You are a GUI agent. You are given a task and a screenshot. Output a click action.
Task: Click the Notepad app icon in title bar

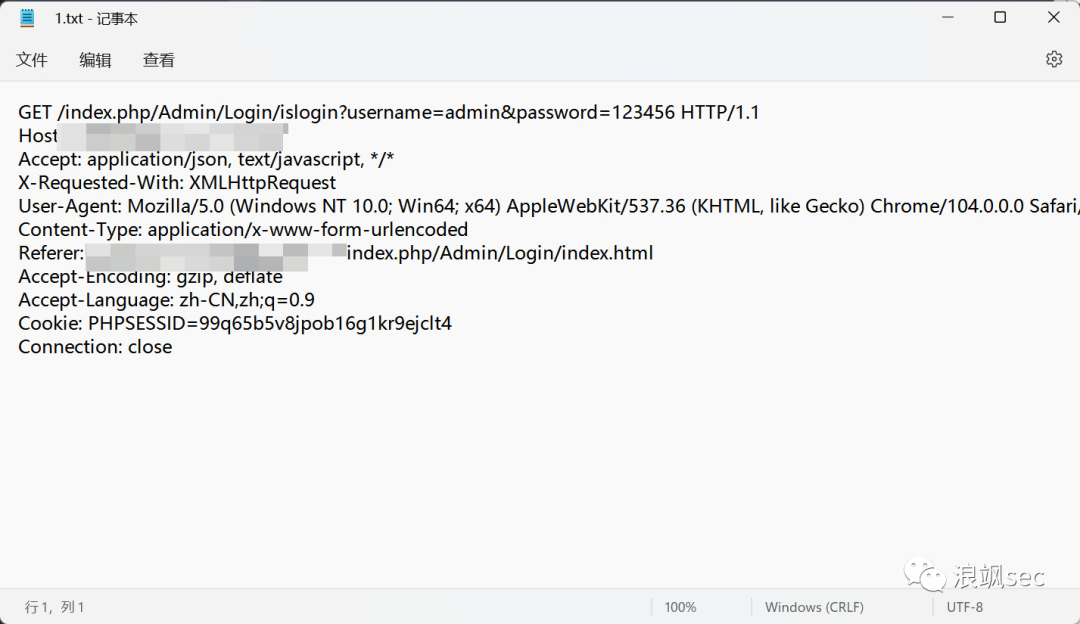pos(27,18)
